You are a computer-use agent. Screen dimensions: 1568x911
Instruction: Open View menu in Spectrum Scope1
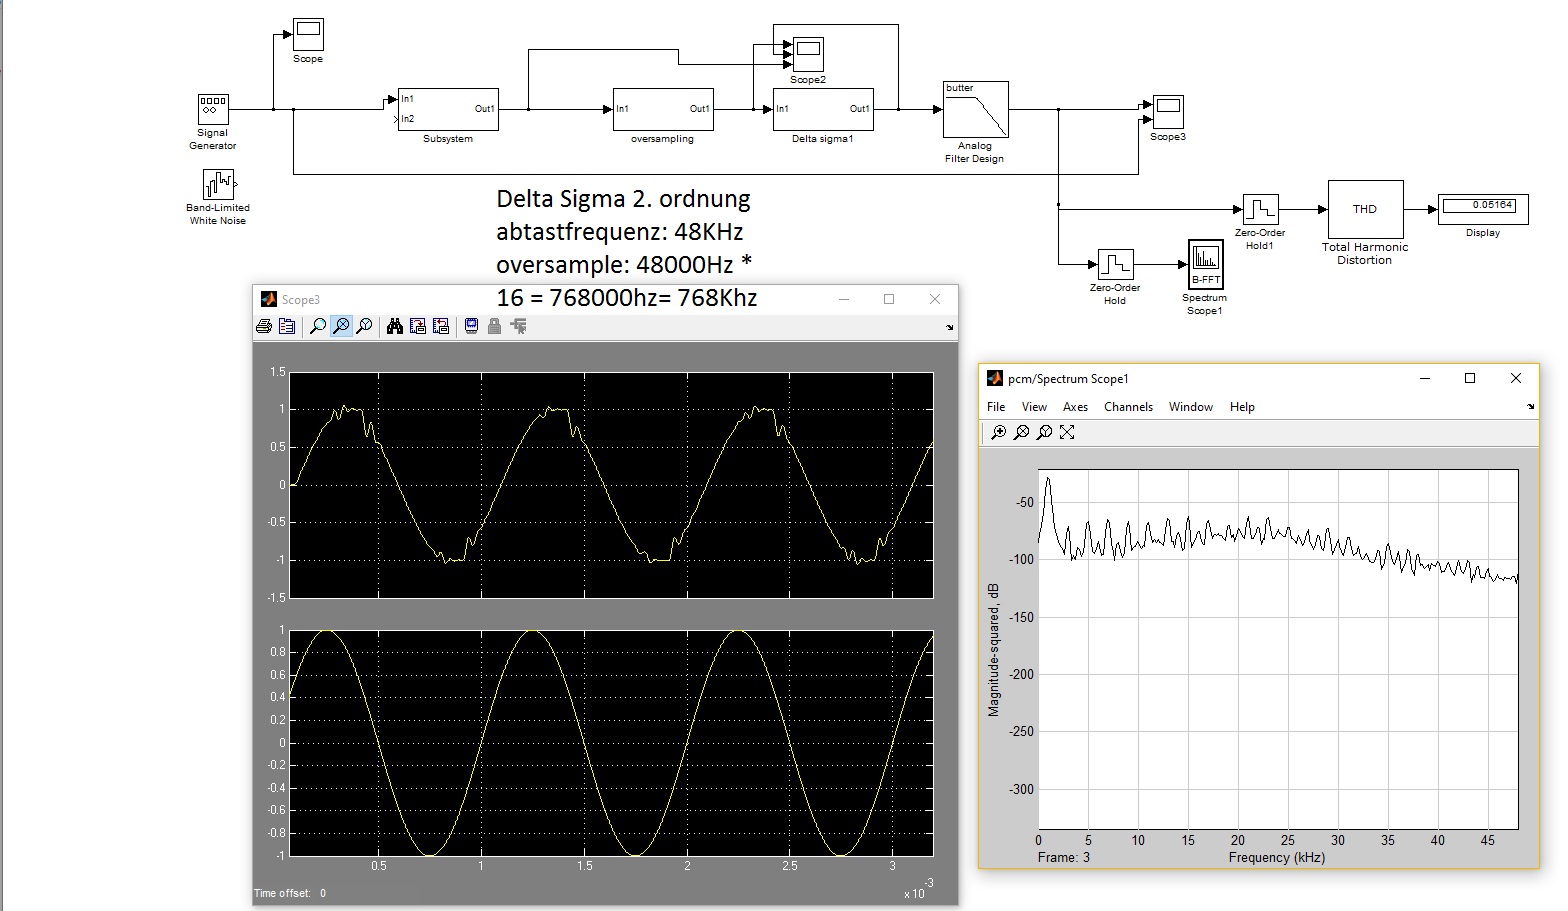point(1034,407)
